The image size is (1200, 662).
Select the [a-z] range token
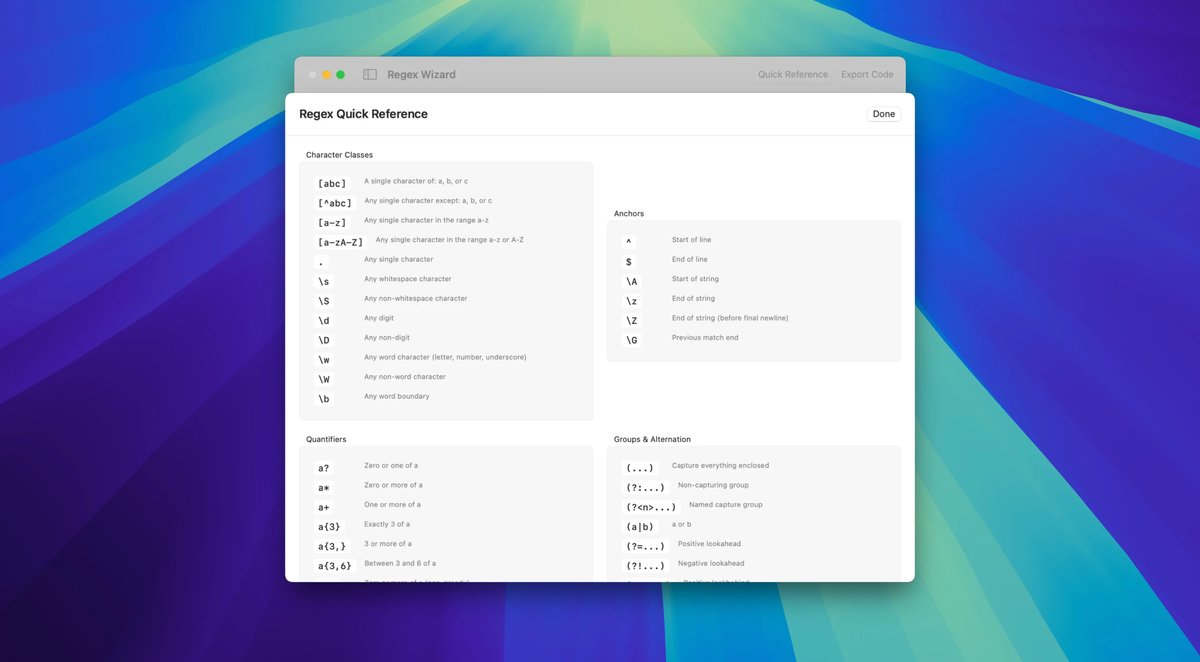pyautogui.click(x=330, y=222)
